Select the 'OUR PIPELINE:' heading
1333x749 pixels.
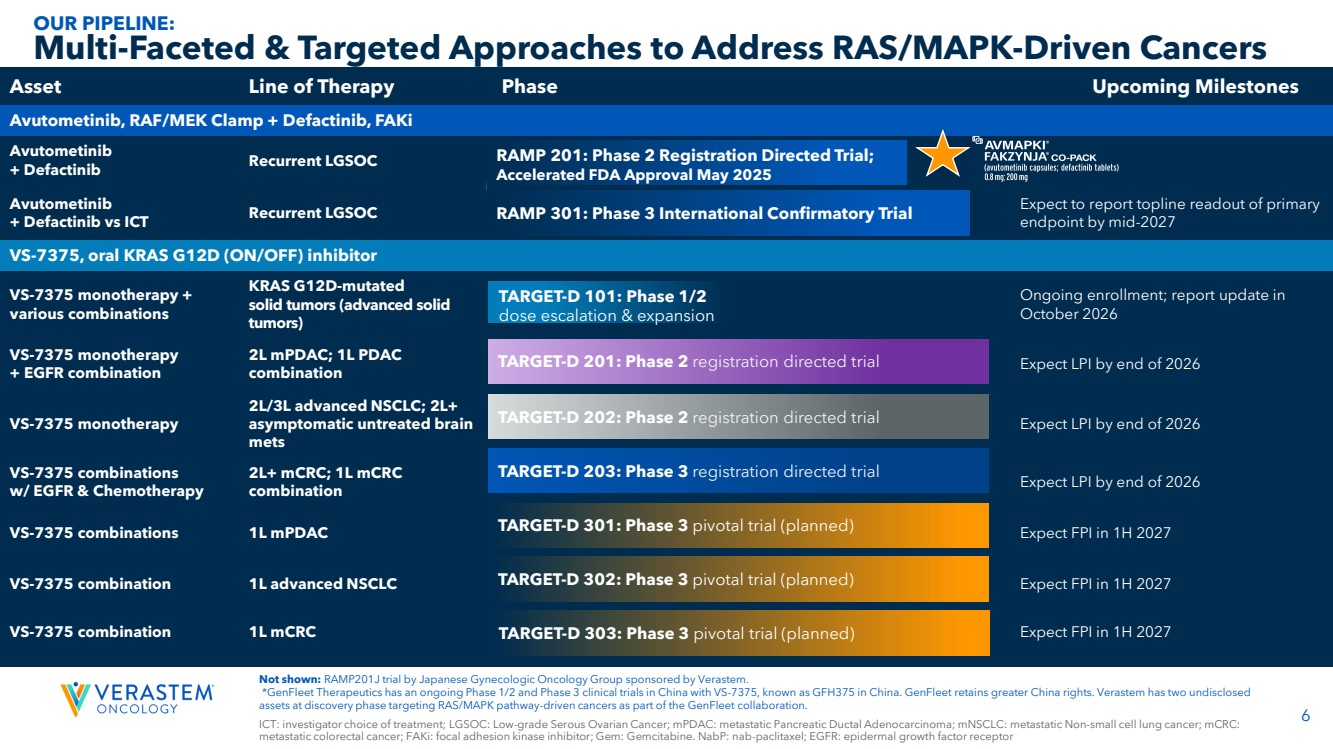tap(104, 22)
